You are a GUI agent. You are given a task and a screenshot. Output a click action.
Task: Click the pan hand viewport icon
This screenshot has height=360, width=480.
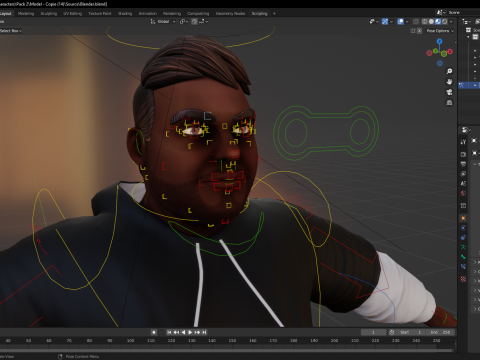tap(449, 82)
